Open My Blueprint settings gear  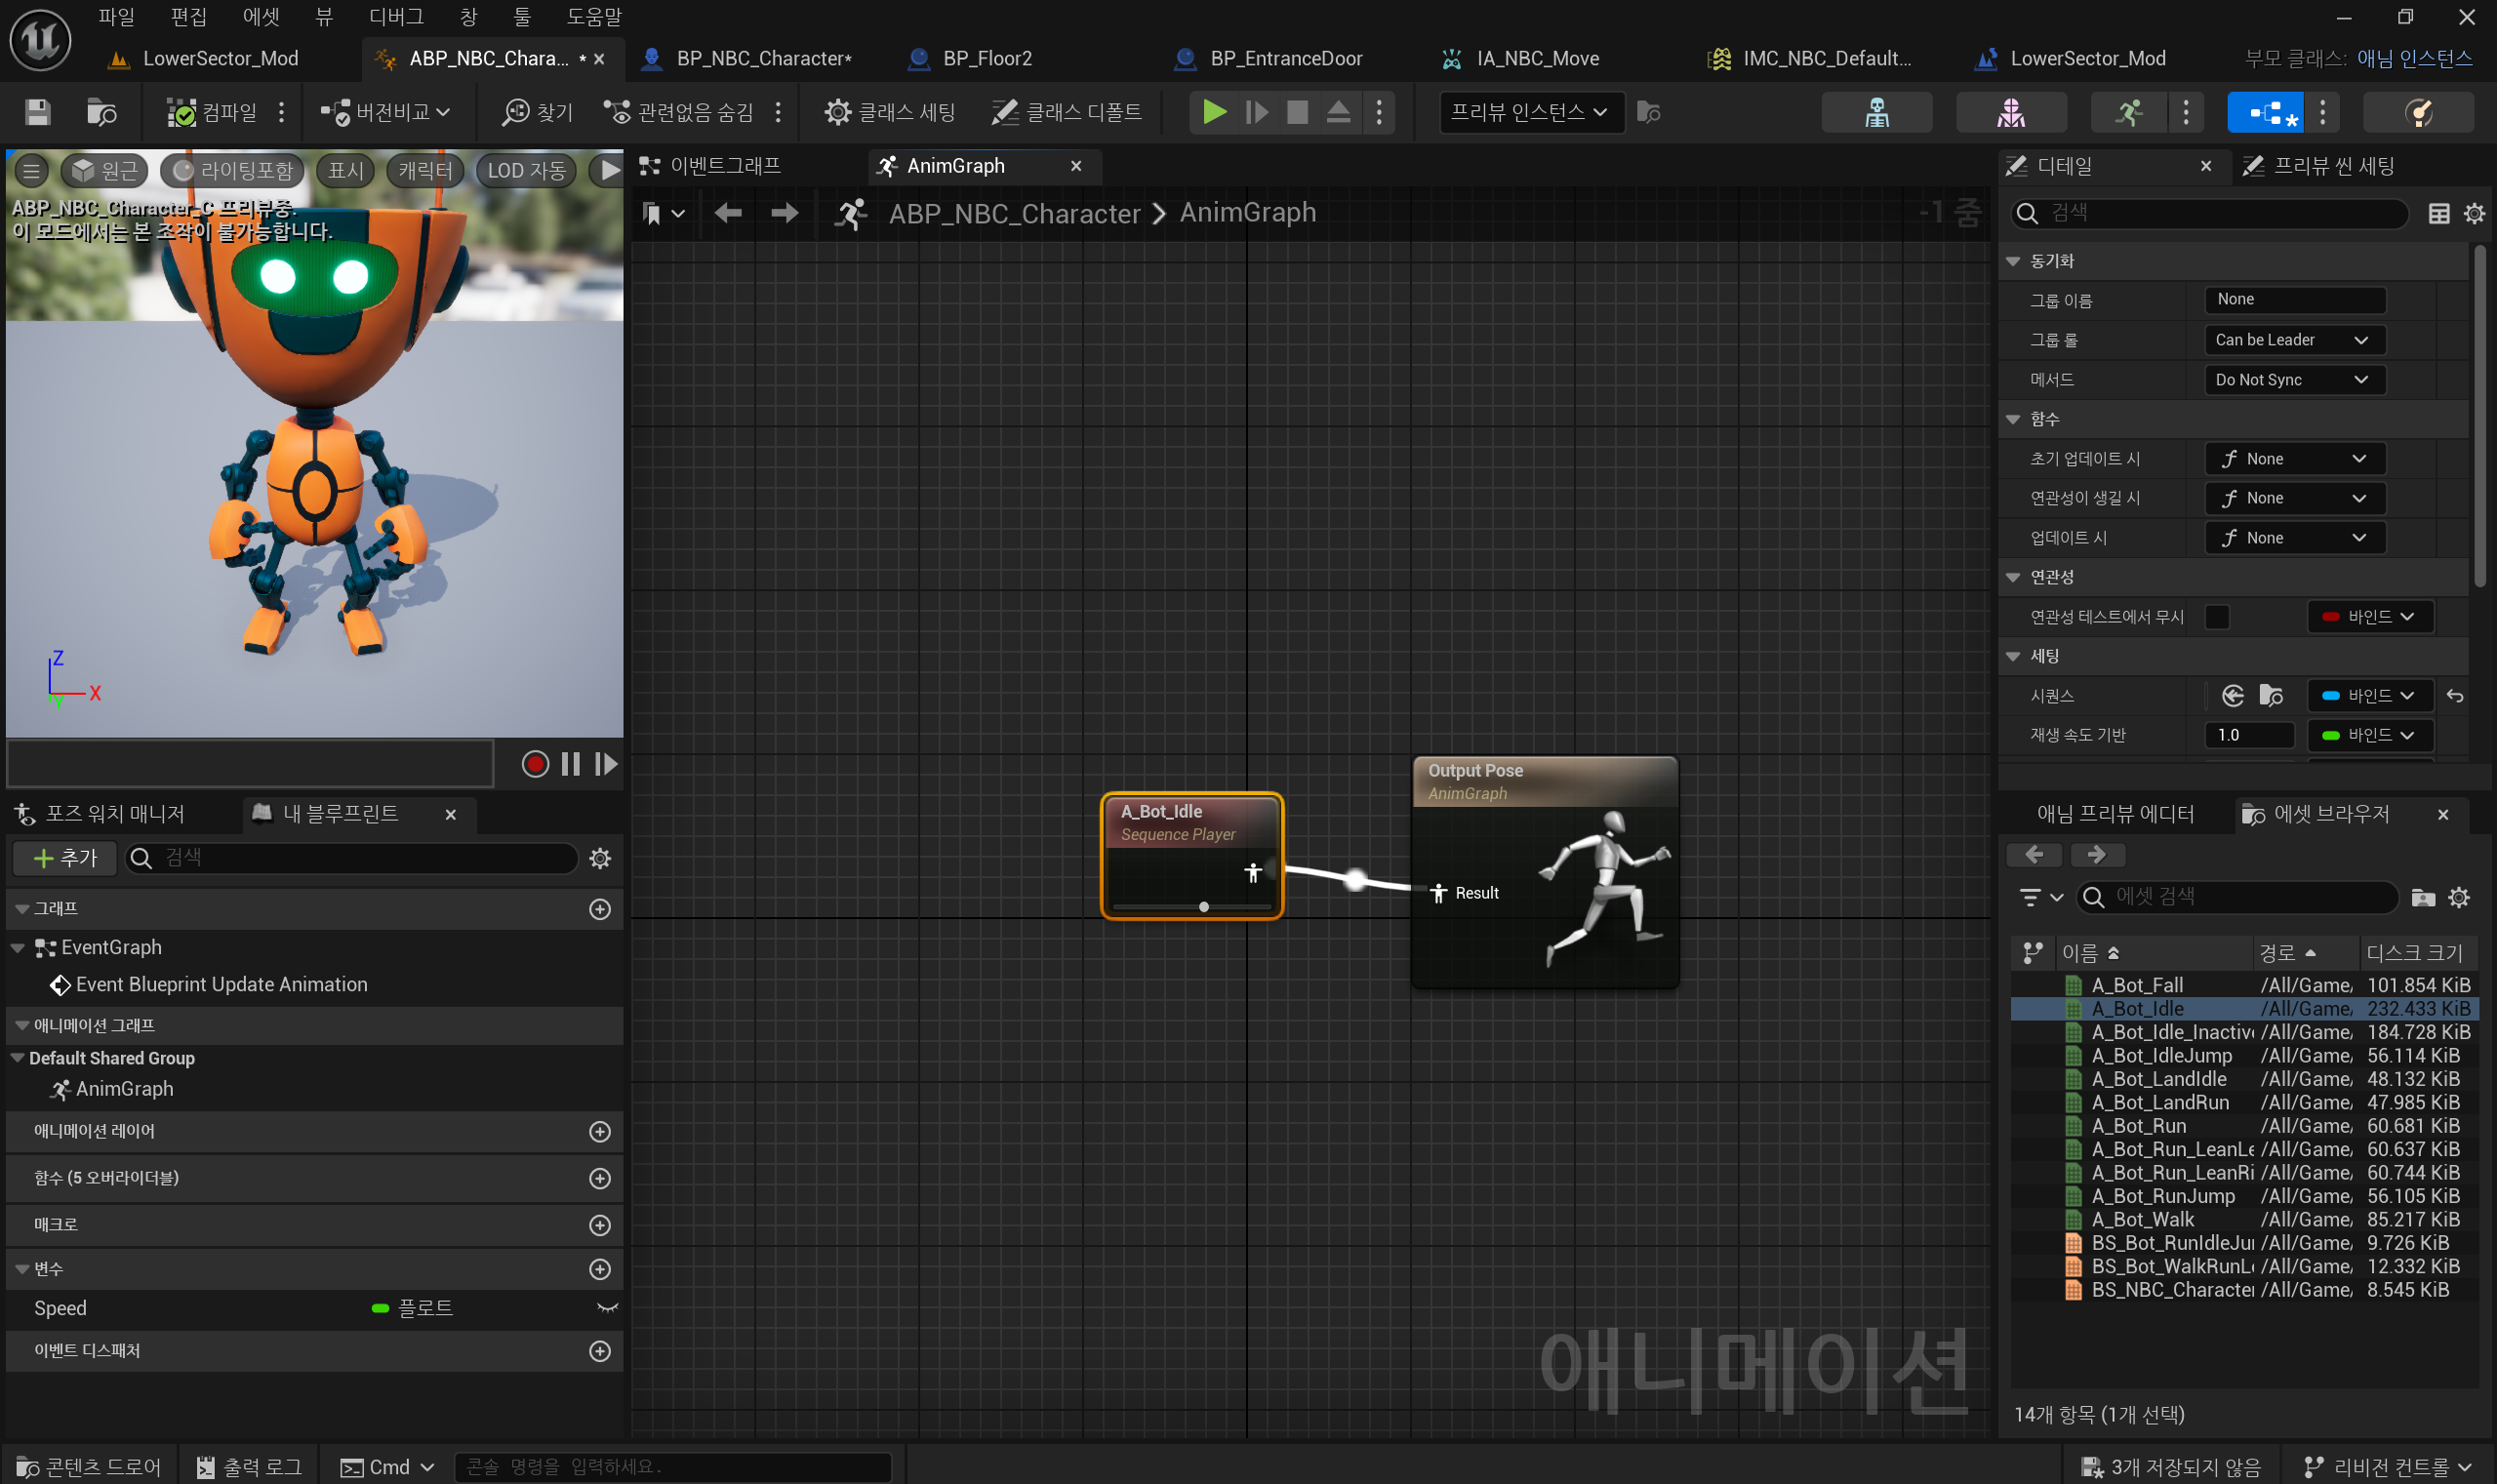coord(600,858)
